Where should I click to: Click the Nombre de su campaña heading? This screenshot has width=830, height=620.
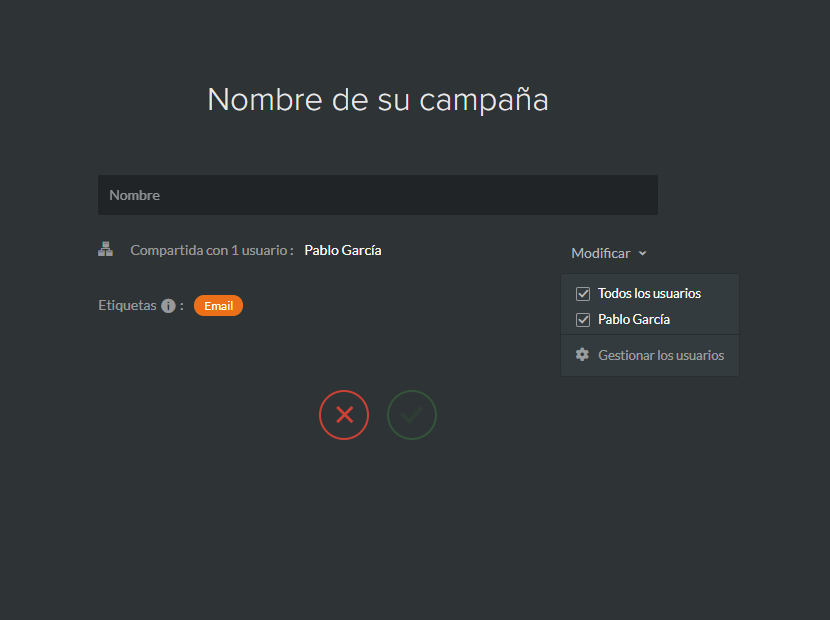378,100
